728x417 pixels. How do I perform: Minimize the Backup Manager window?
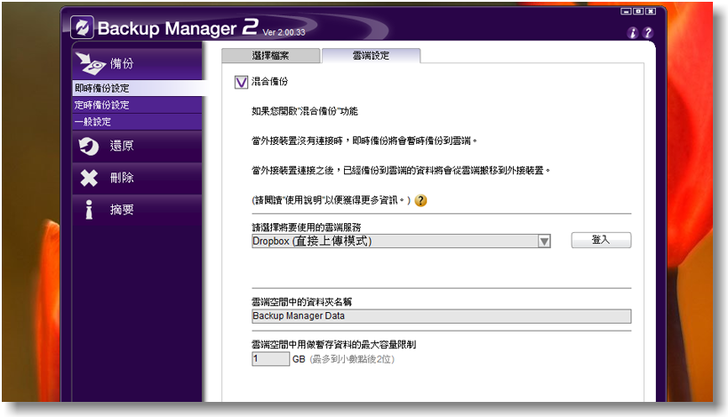coord(626,11)
